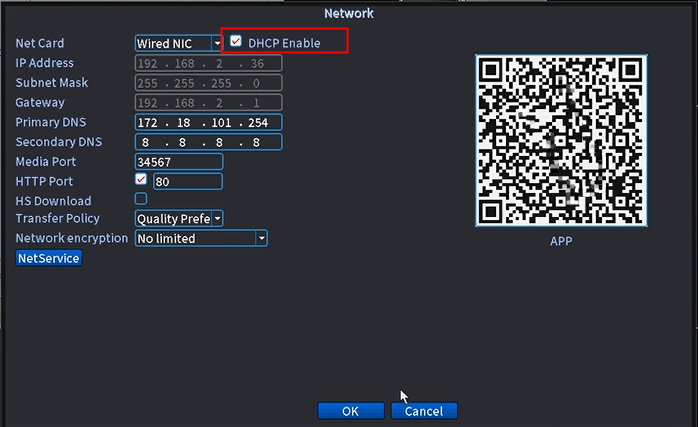The height and width of the screenshot is (427, 698).
Task: Click the Network window title text
Action: click(349, 13)
